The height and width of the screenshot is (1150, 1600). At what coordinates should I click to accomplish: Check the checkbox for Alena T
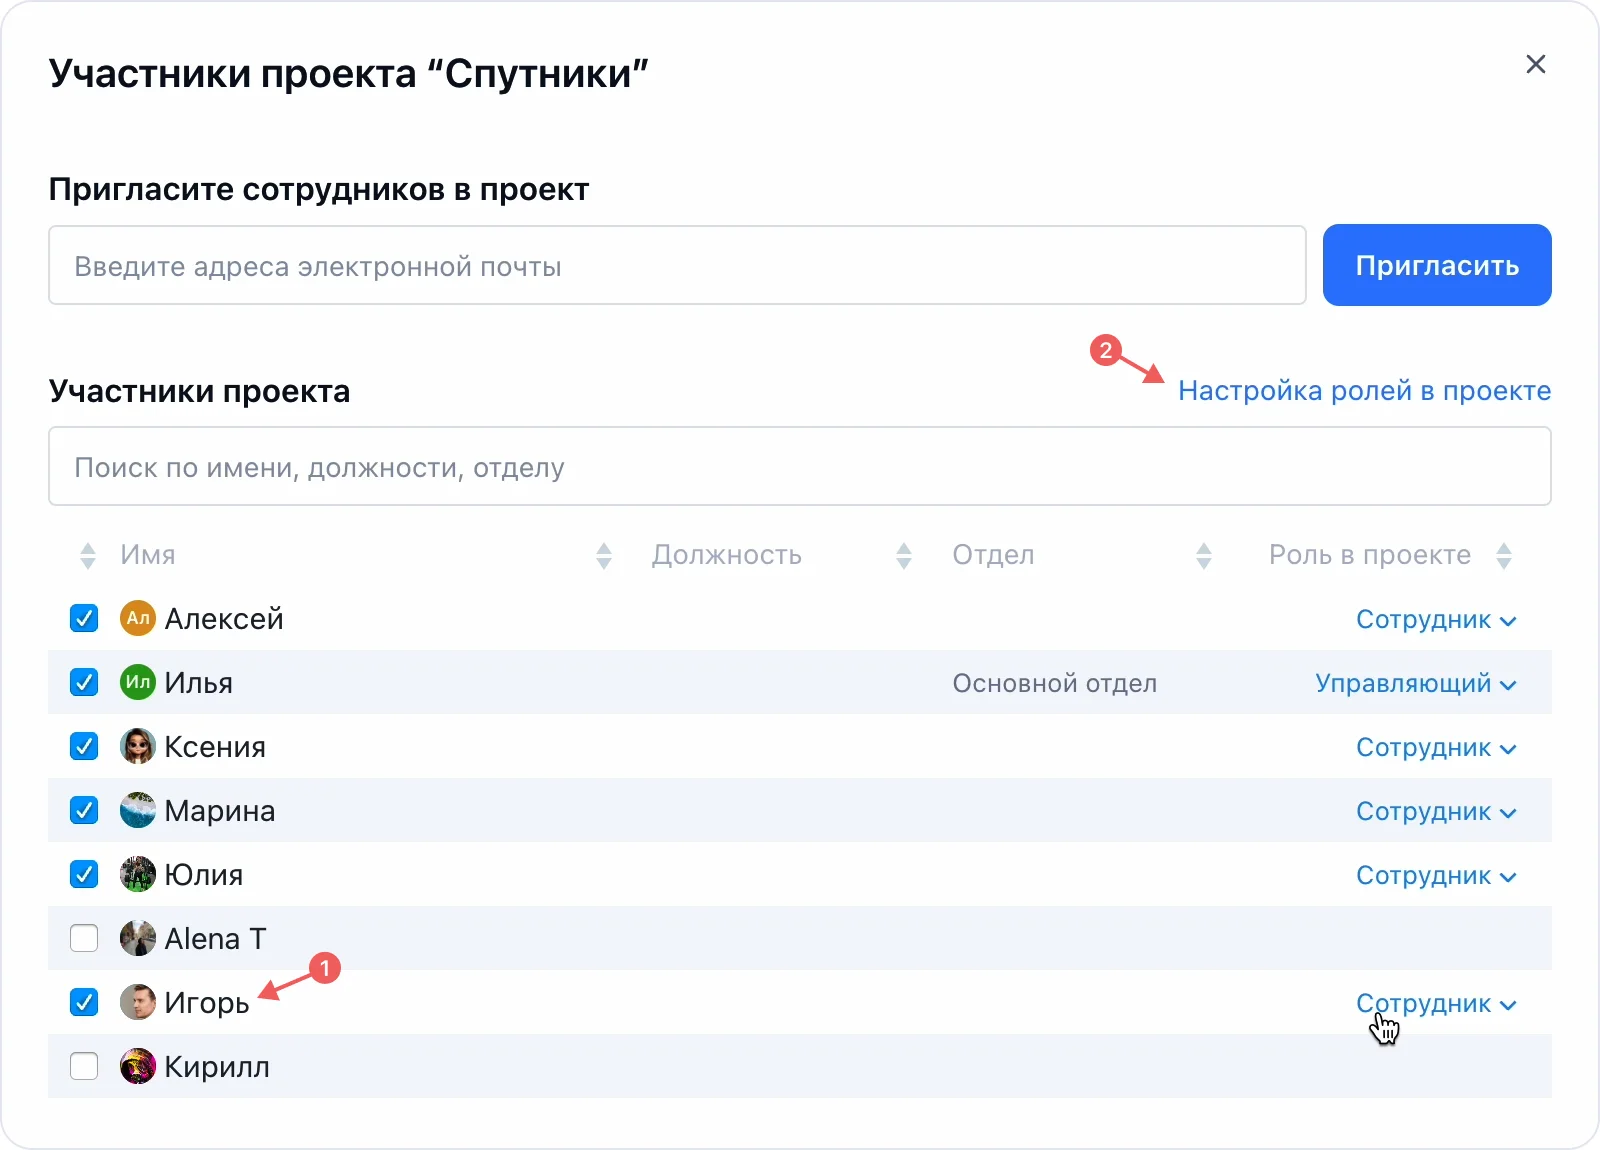[x=84, y=939]
